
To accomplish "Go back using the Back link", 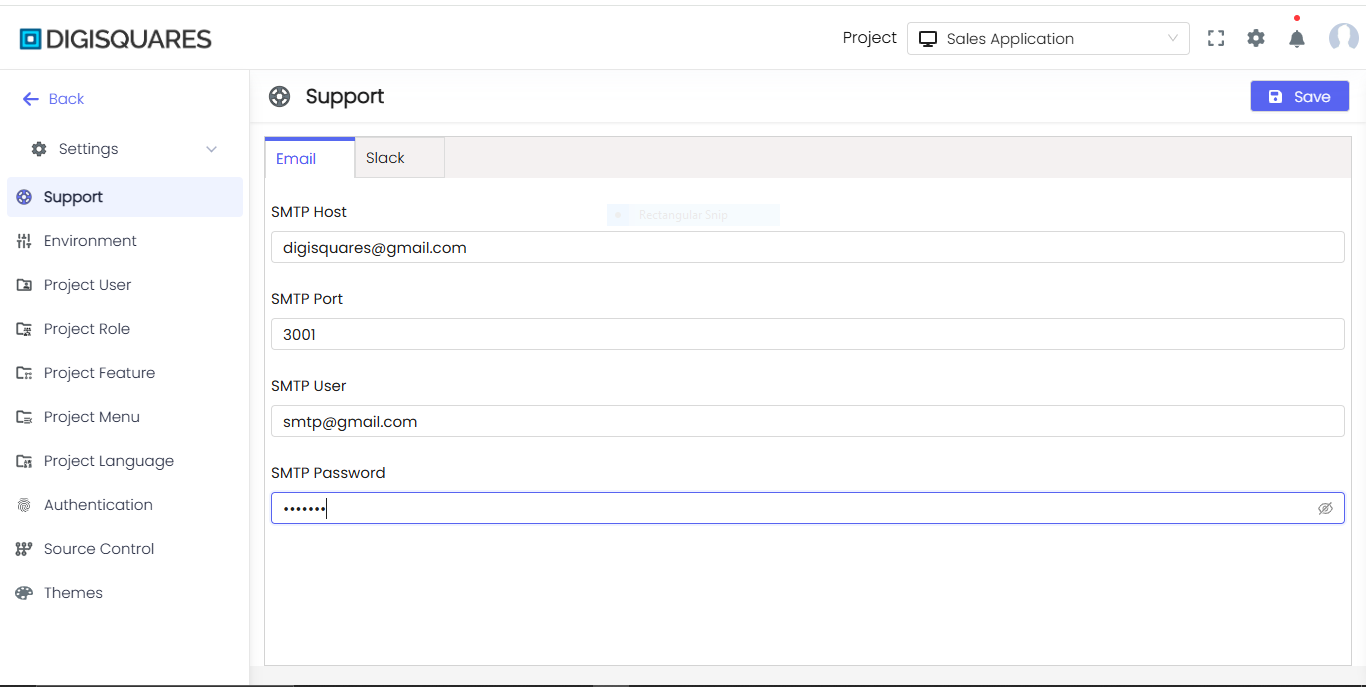I will [66, 99].
